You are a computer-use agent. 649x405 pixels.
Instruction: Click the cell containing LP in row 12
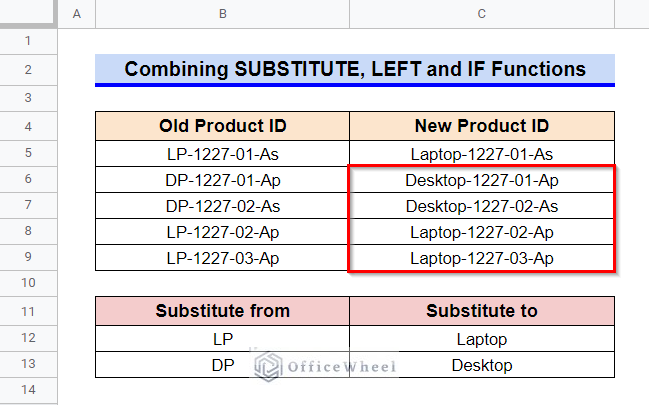(x=222, y=339)
